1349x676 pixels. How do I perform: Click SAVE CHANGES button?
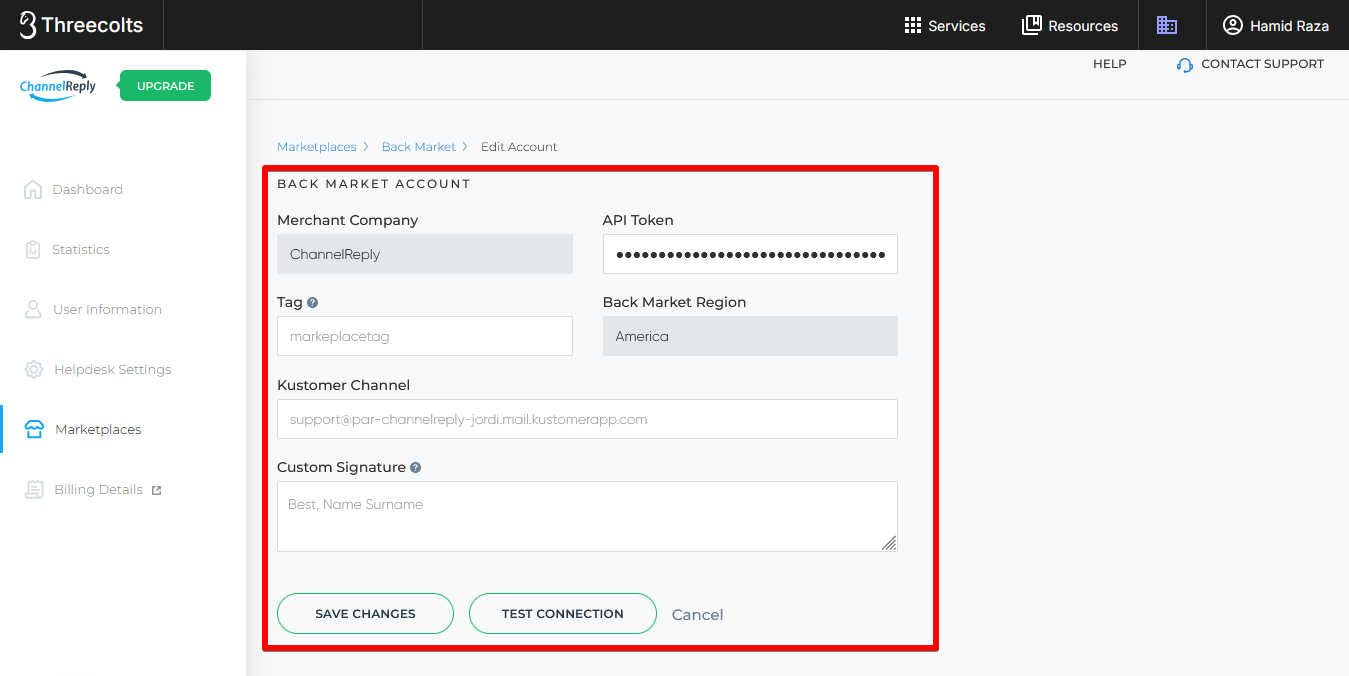click(x=365, y=613)
